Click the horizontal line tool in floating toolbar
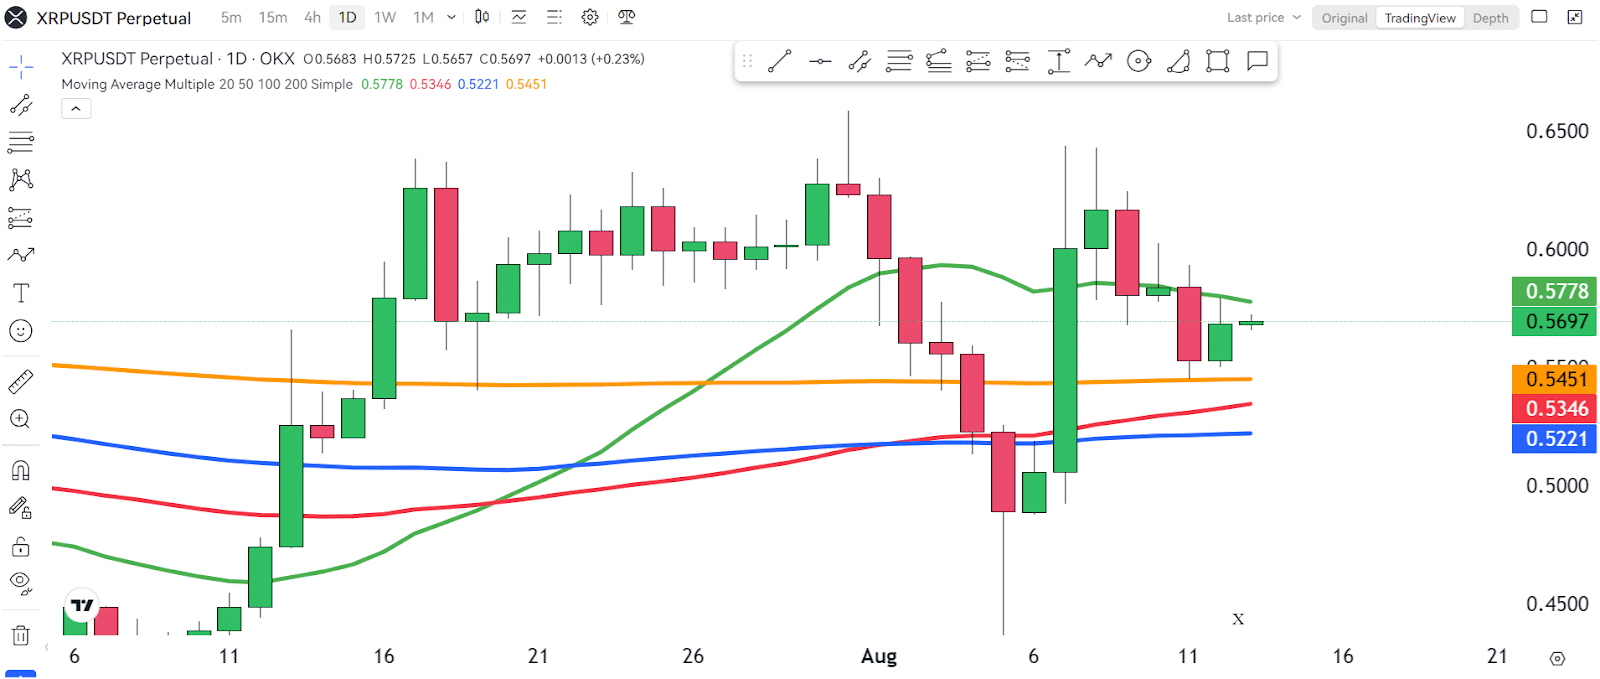Image resolution: width=1600 pixels, height=679 pixels. (x=820, y=61)
